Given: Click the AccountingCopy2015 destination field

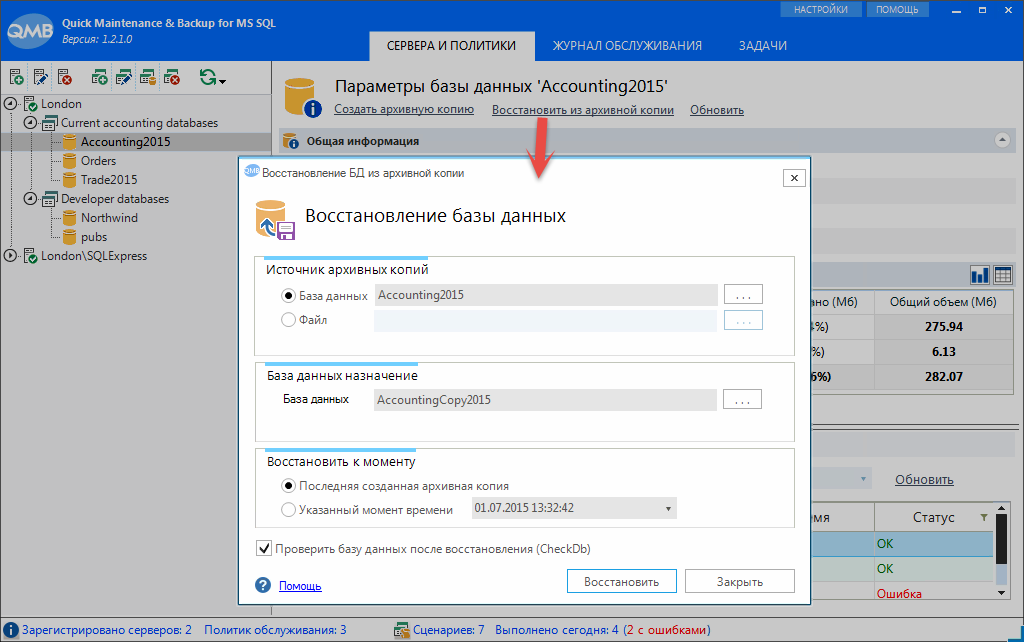Looking at the screenshot, I should coord(545,400).
